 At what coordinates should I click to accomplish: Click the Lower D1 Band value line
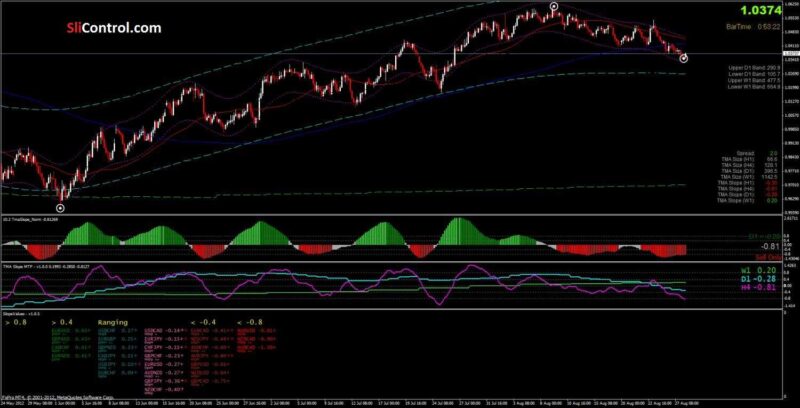click(x=756, y=74)
